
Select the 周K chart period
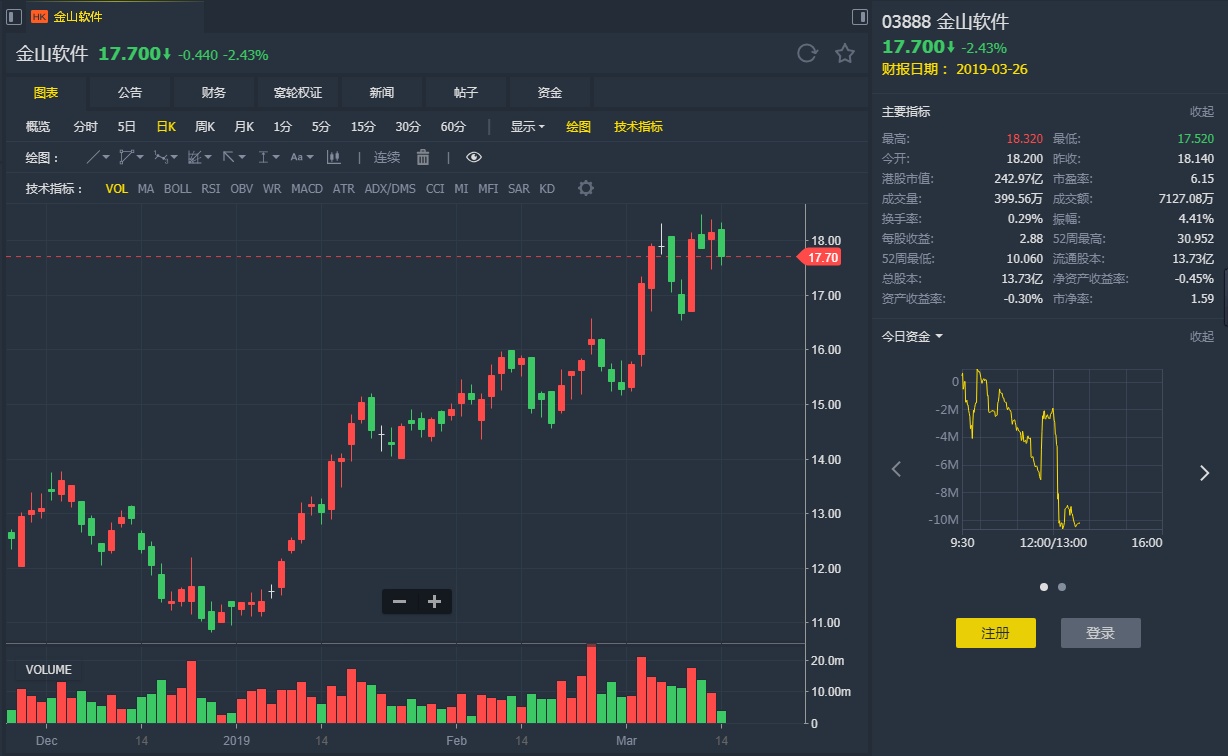pos(205,127)
